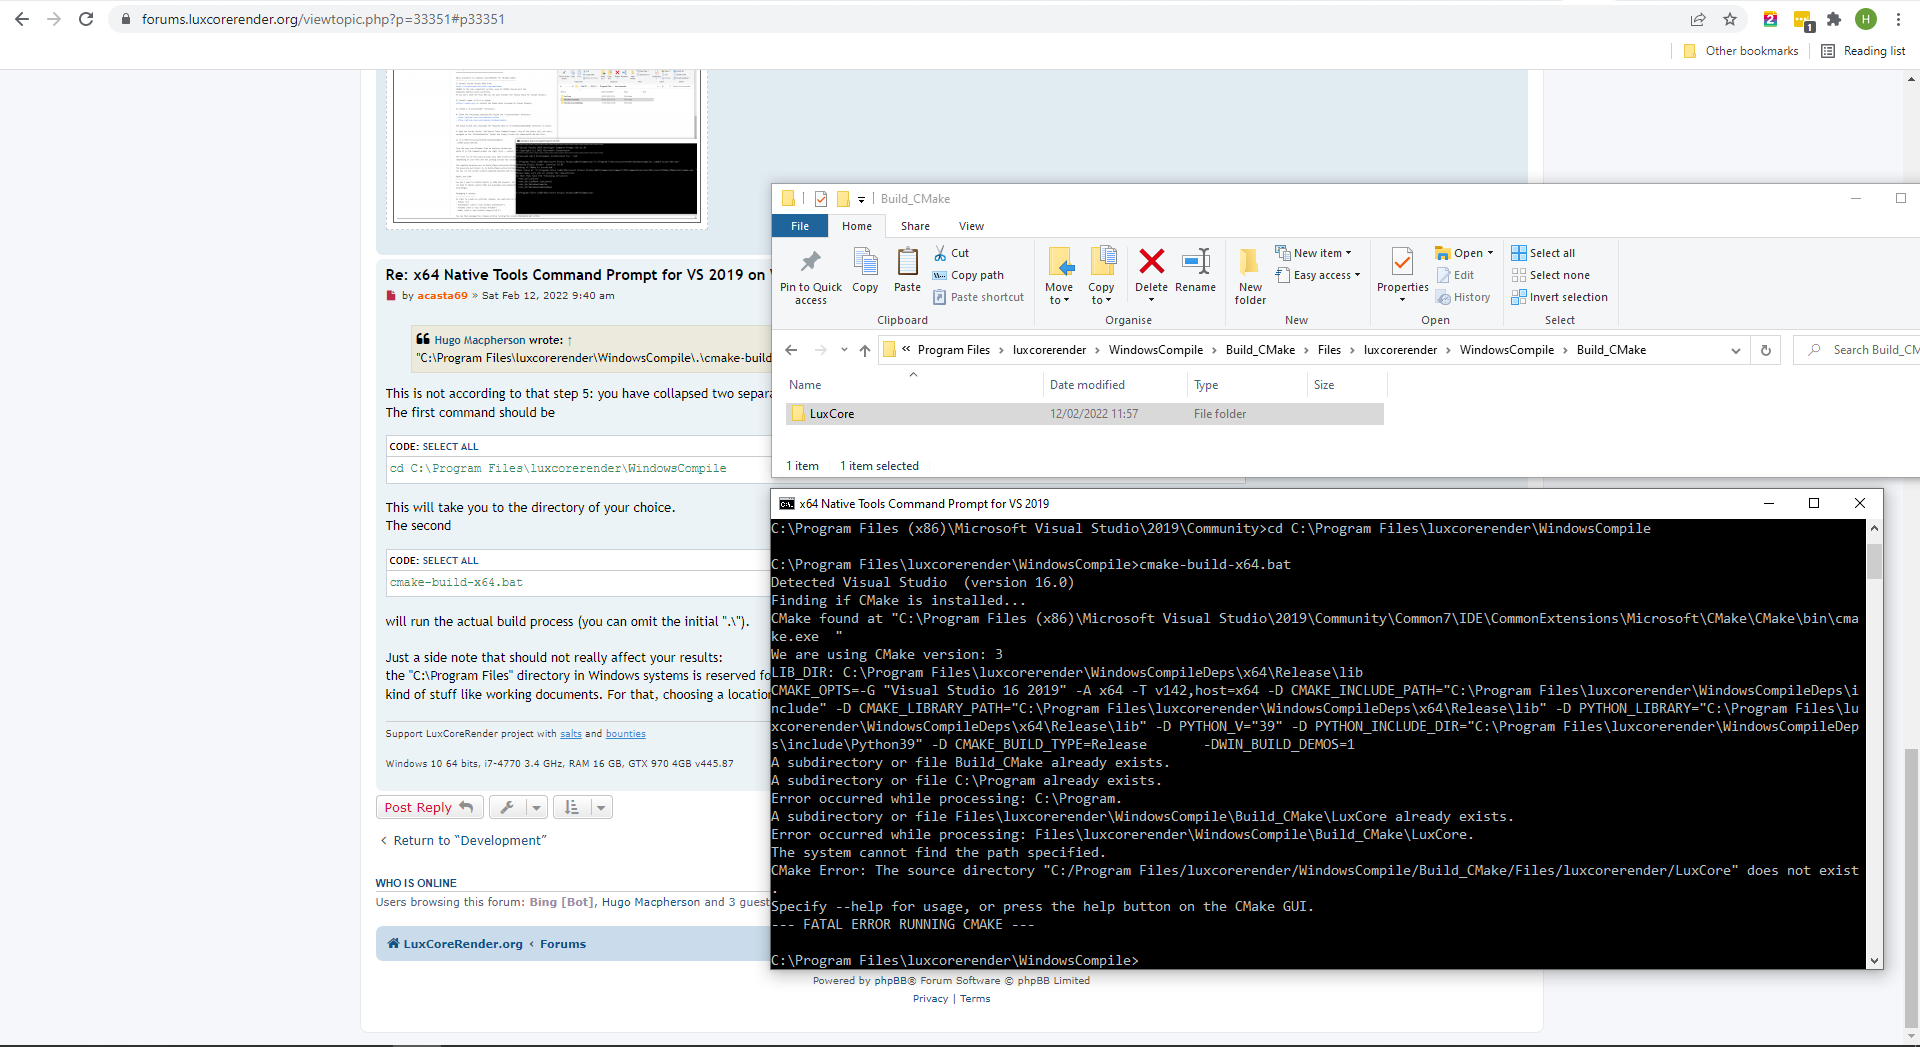Image resolution: width=1920 pixels, height=1047 pixels.
Task: Click the Rename icon in the ribbon
Action: [1195, 263]
